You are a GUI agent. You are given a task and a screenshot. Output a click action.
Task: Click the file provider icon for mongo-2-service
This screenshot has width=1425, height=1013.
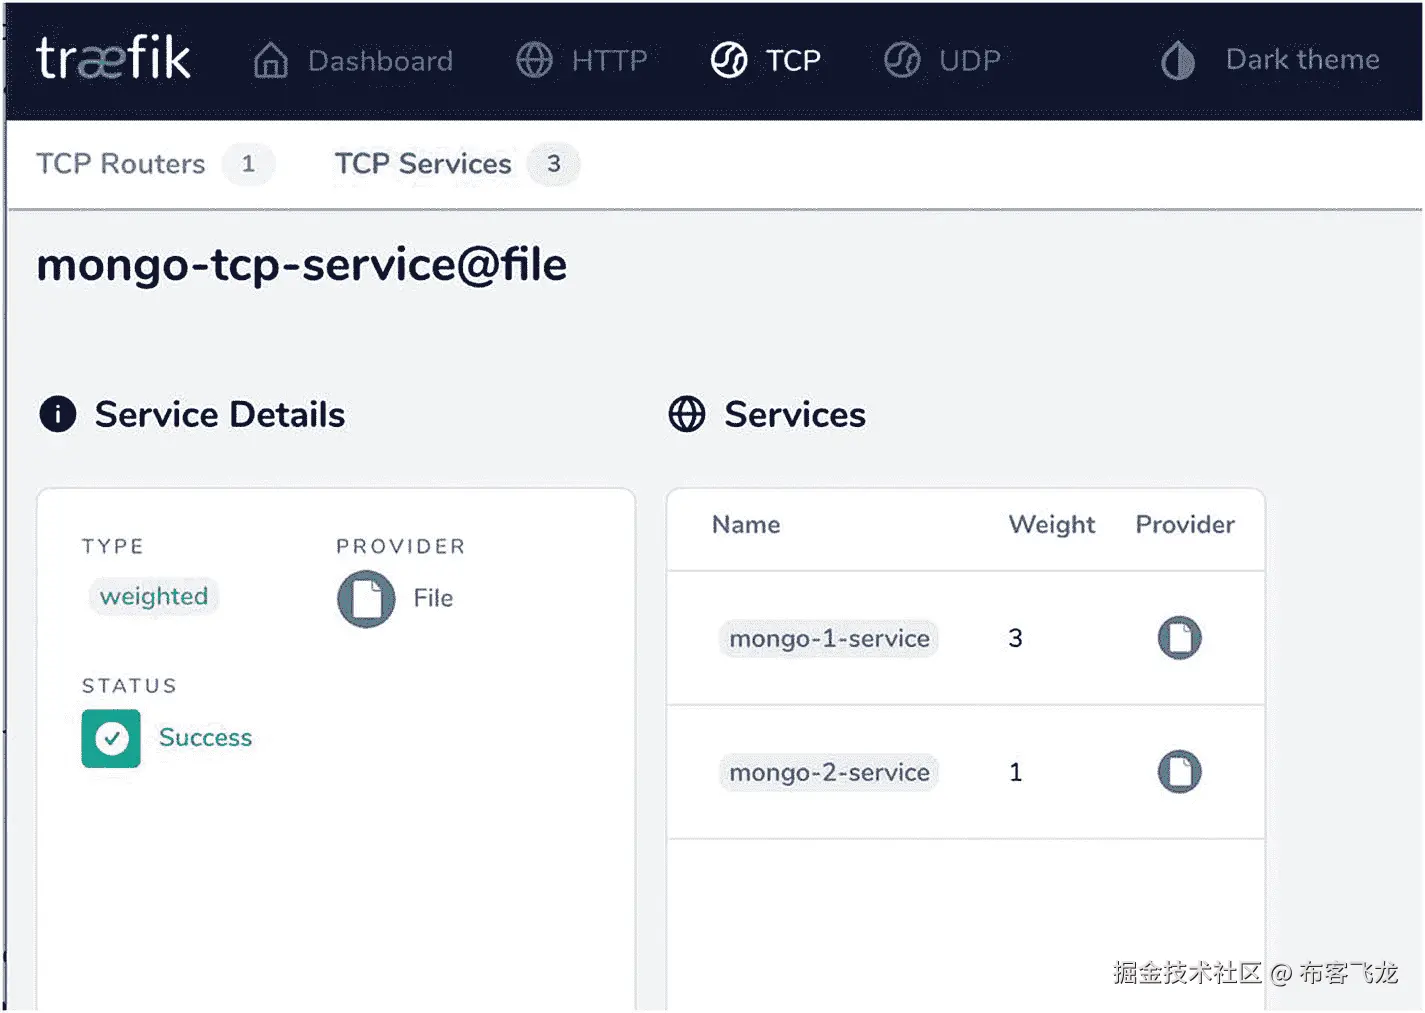pos(1179,772)
